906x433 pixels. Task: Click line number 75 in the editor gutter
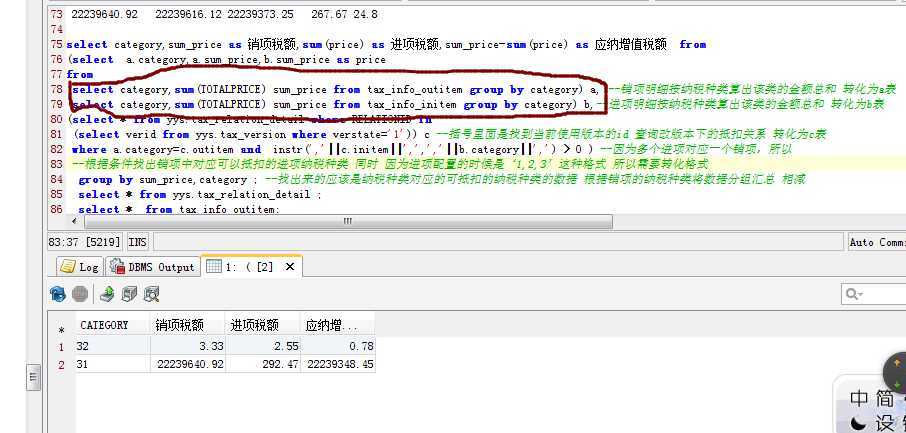point(56,45)
